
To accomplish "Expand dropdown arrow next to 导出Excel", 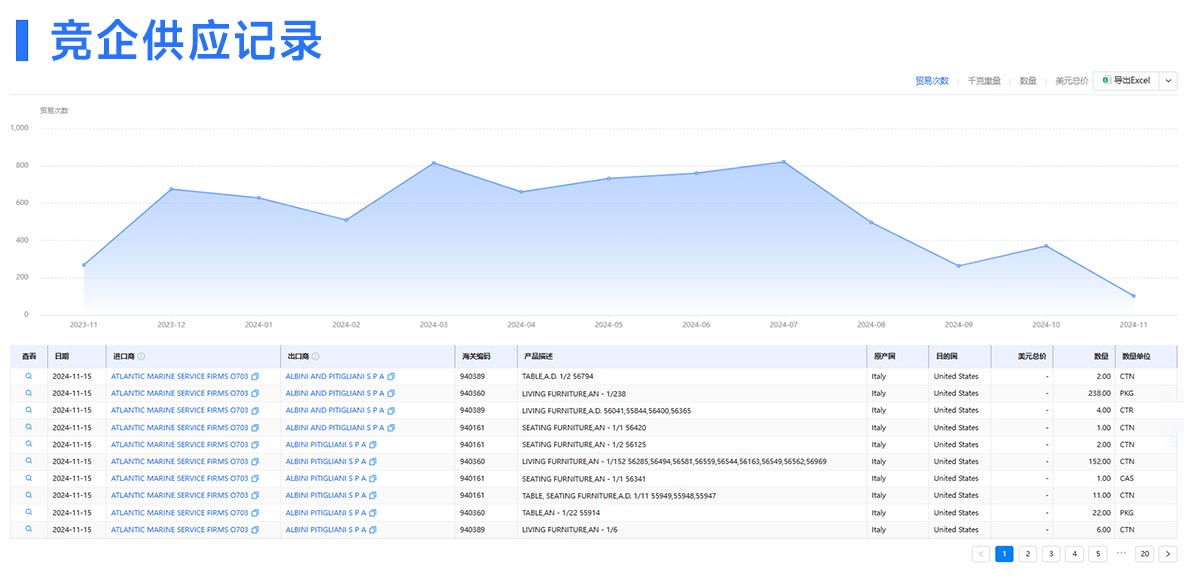I will (1168, 80).
